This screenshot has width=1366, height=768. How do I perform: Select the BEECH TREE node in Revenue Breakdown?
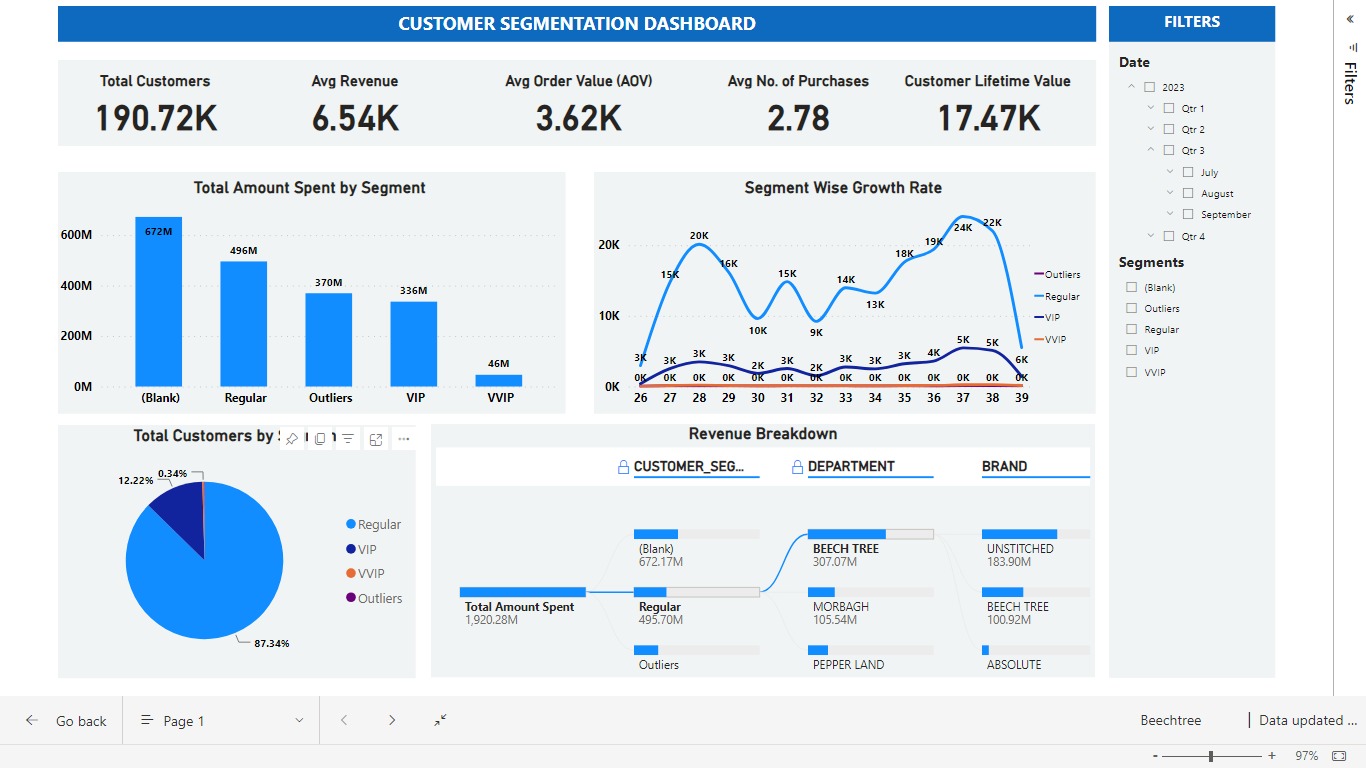pyautogui.click(x=846, y=540)
